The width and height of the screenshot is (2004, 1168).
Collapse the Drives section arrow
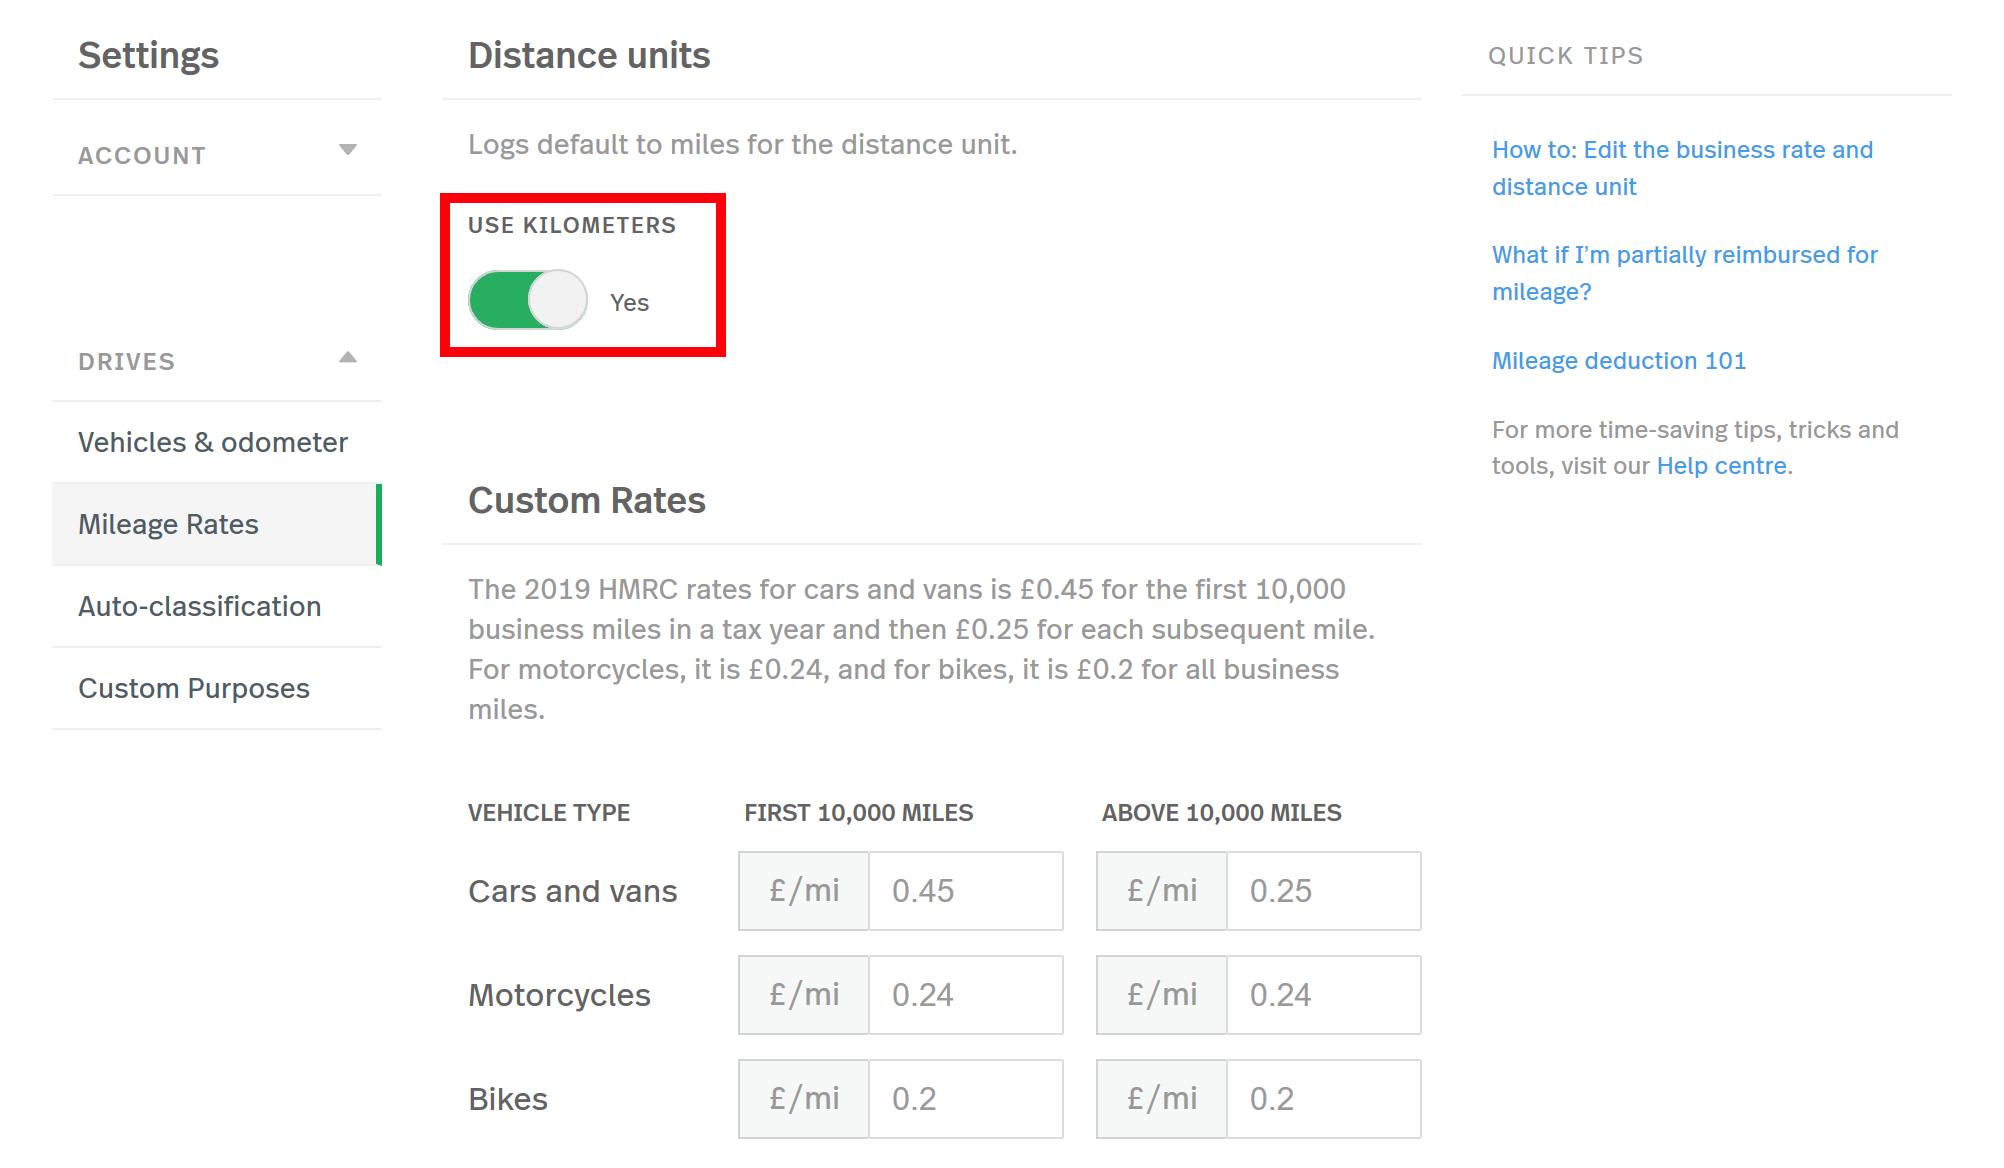click(348, 357)
